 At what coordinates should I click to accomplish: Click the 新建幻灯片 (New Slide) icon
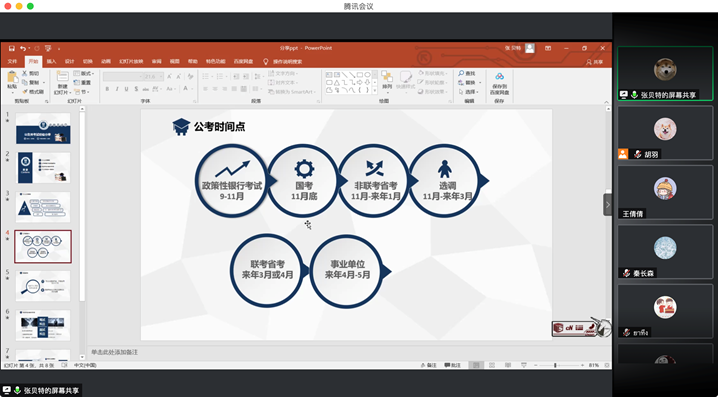[x=62, y=77]
